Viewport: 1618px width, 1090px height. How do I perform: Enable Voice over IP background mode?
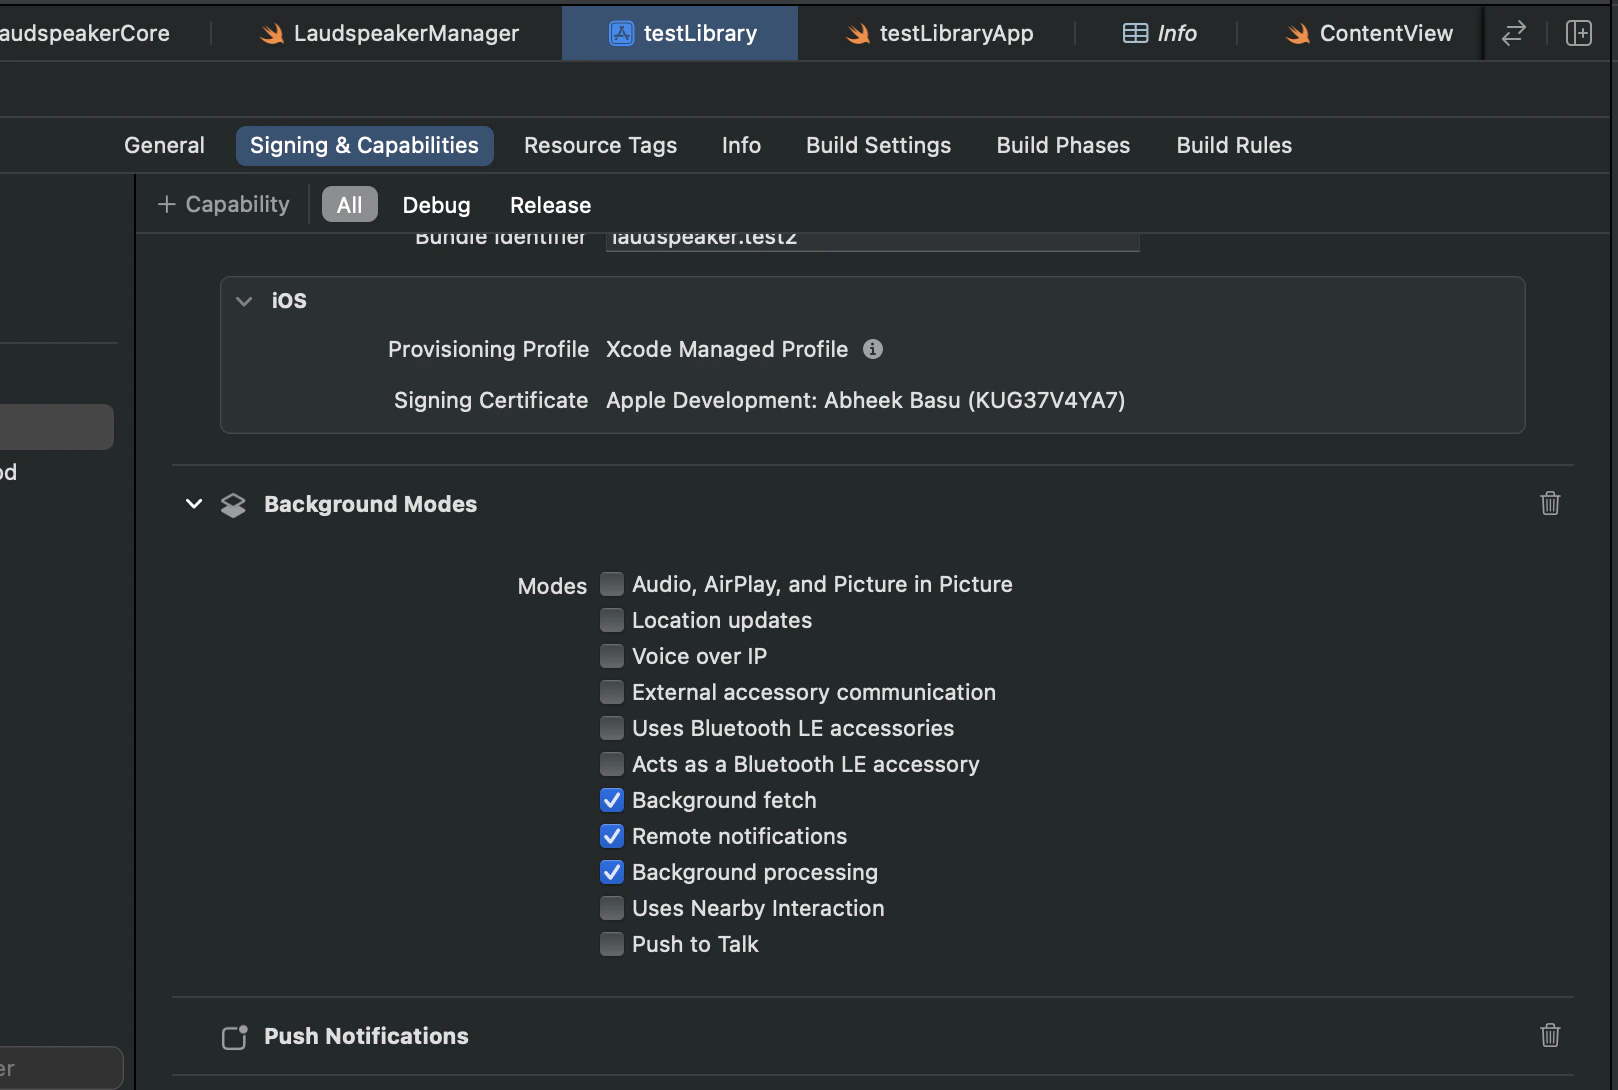click(612, 656)
